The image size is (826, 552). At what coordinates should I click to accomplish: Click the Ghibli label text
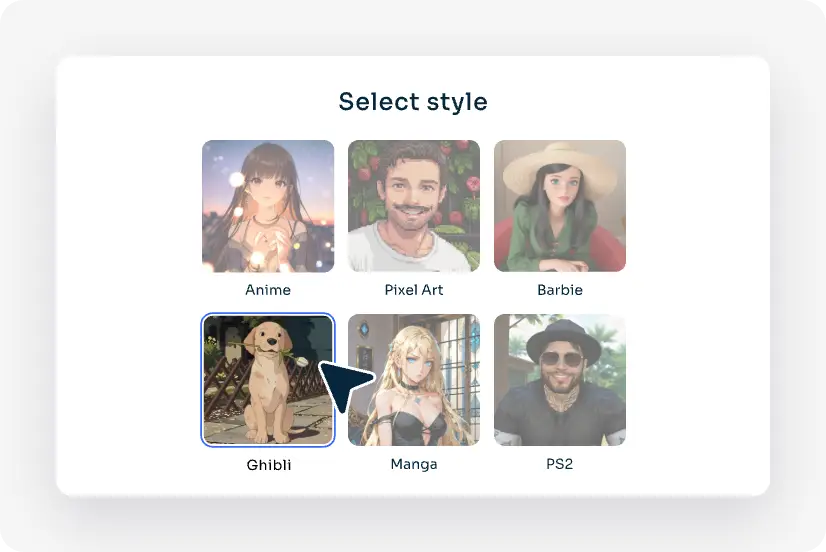point(269,465)
